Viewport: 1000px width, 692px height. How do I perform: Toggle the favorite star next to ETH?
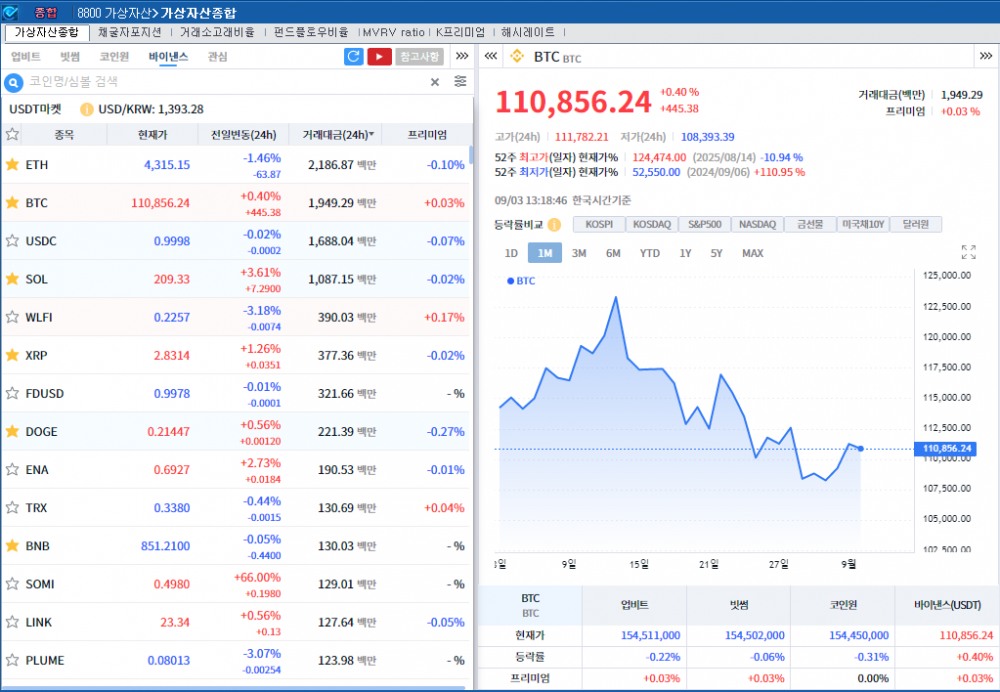coord(14,165)
